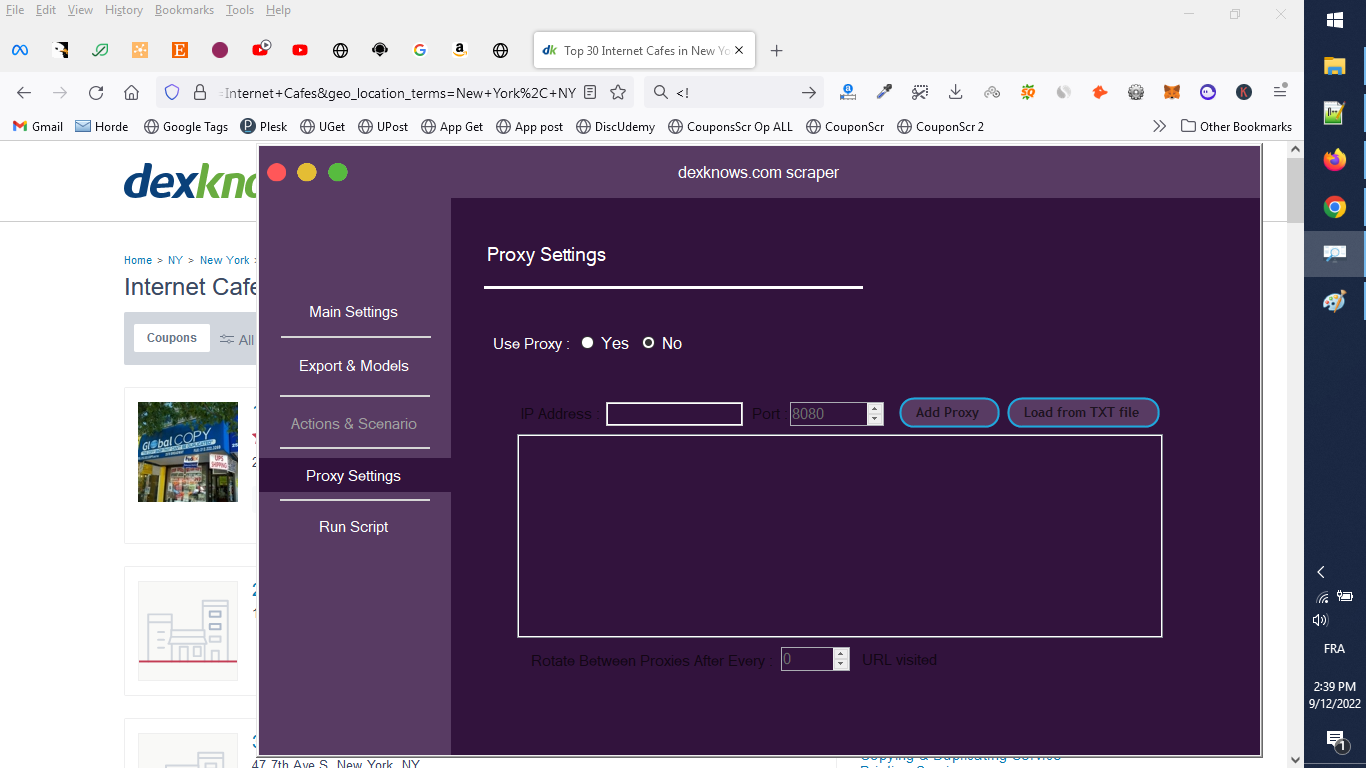Open the Meta pinned tab in Firefox
1366x768 pixels.
tap(20, 50)
